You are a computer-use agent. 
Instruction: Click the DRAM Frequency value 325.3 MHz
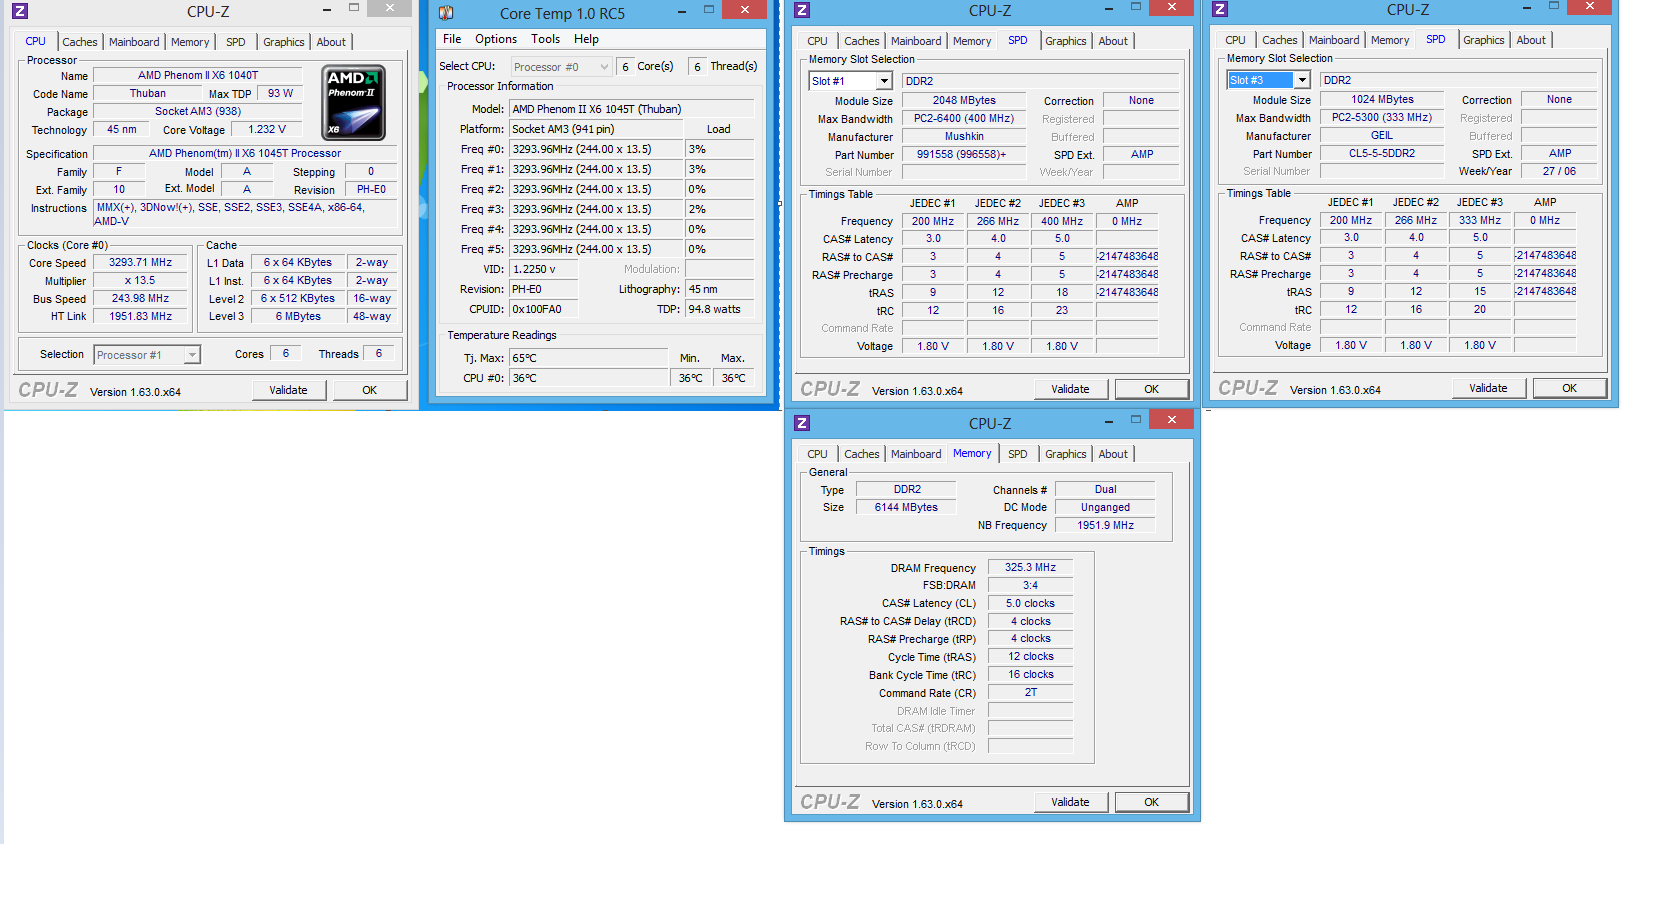1030,567
